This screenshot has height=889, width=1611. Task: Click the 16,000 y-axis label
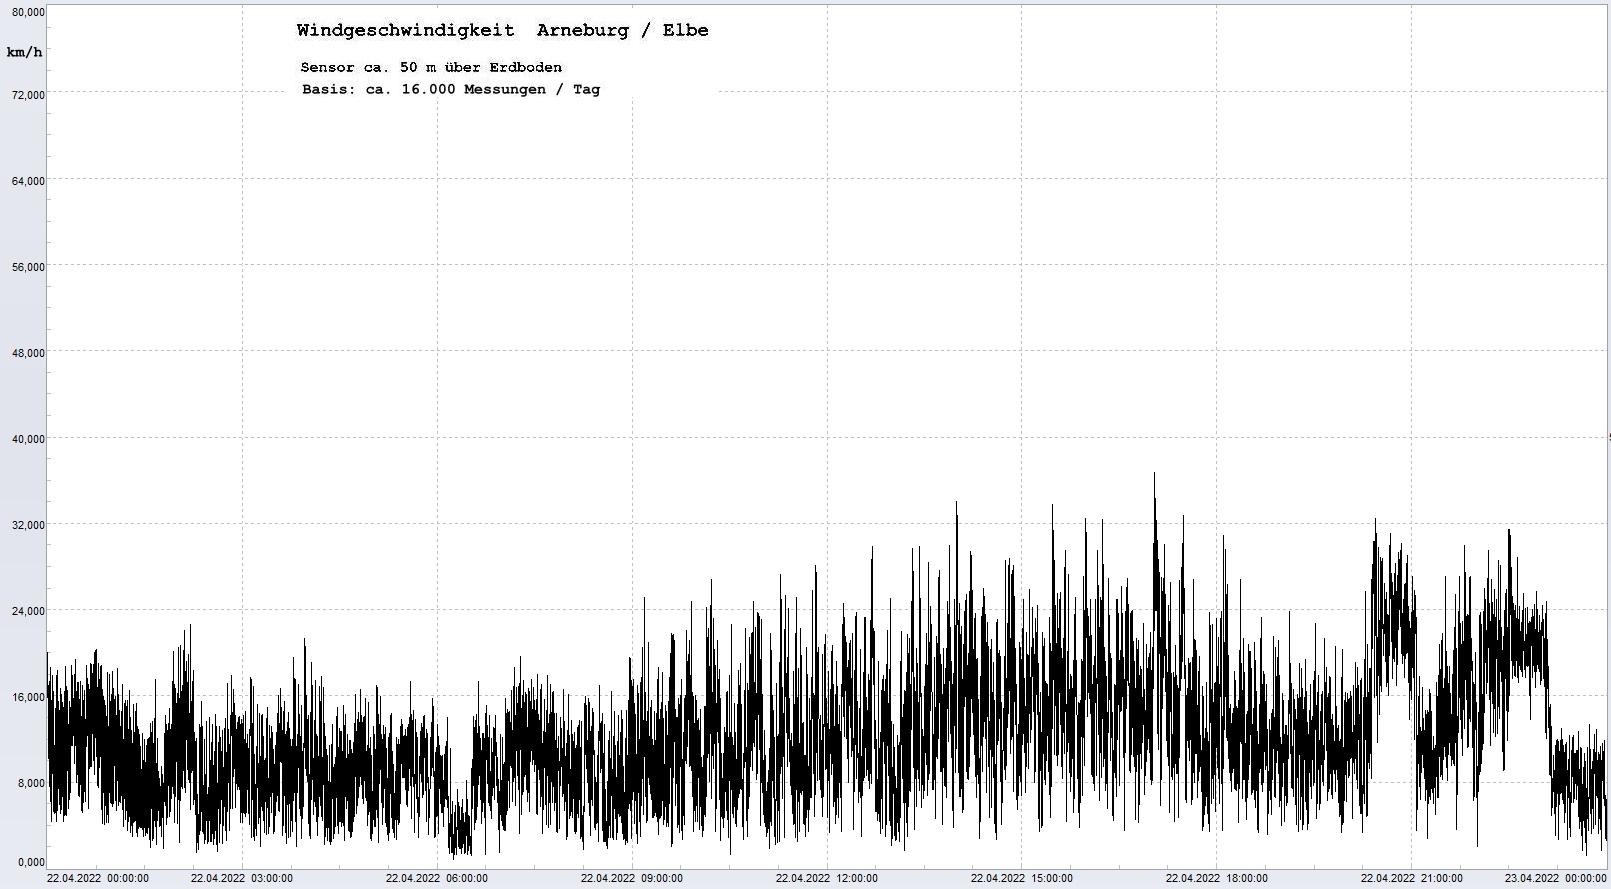point(25,697)
